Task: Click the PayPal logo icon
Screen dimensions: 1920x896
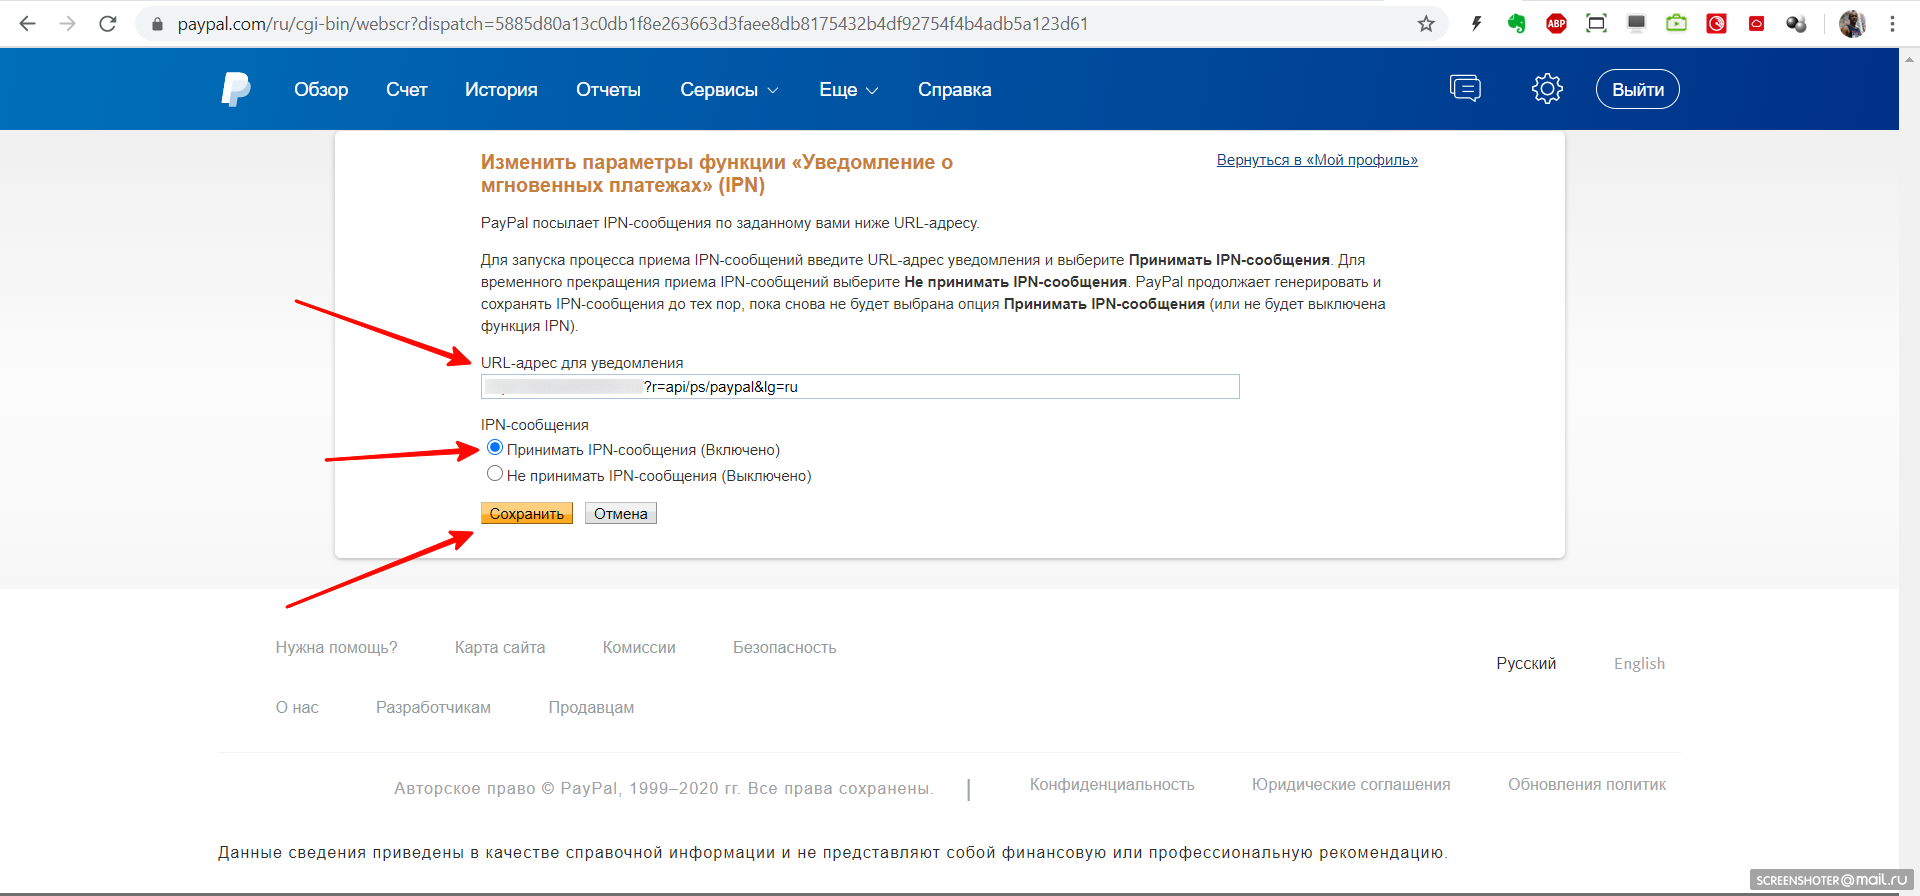Action: (x=235, y=89)
